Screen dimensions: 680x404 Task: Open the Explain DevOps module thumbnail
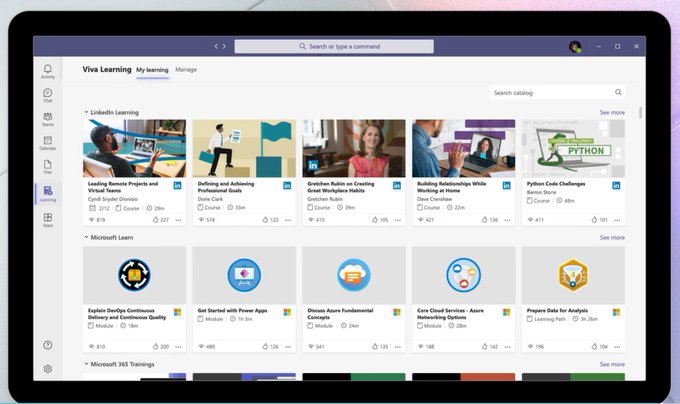[134, 275]
